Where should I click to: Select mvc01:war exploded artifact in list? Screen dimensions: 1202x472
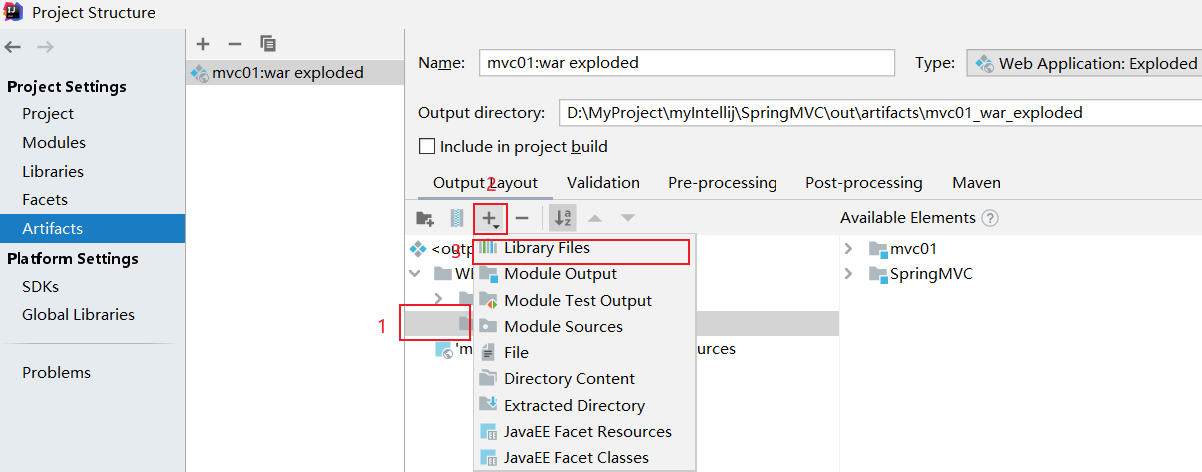coord(295,72)
